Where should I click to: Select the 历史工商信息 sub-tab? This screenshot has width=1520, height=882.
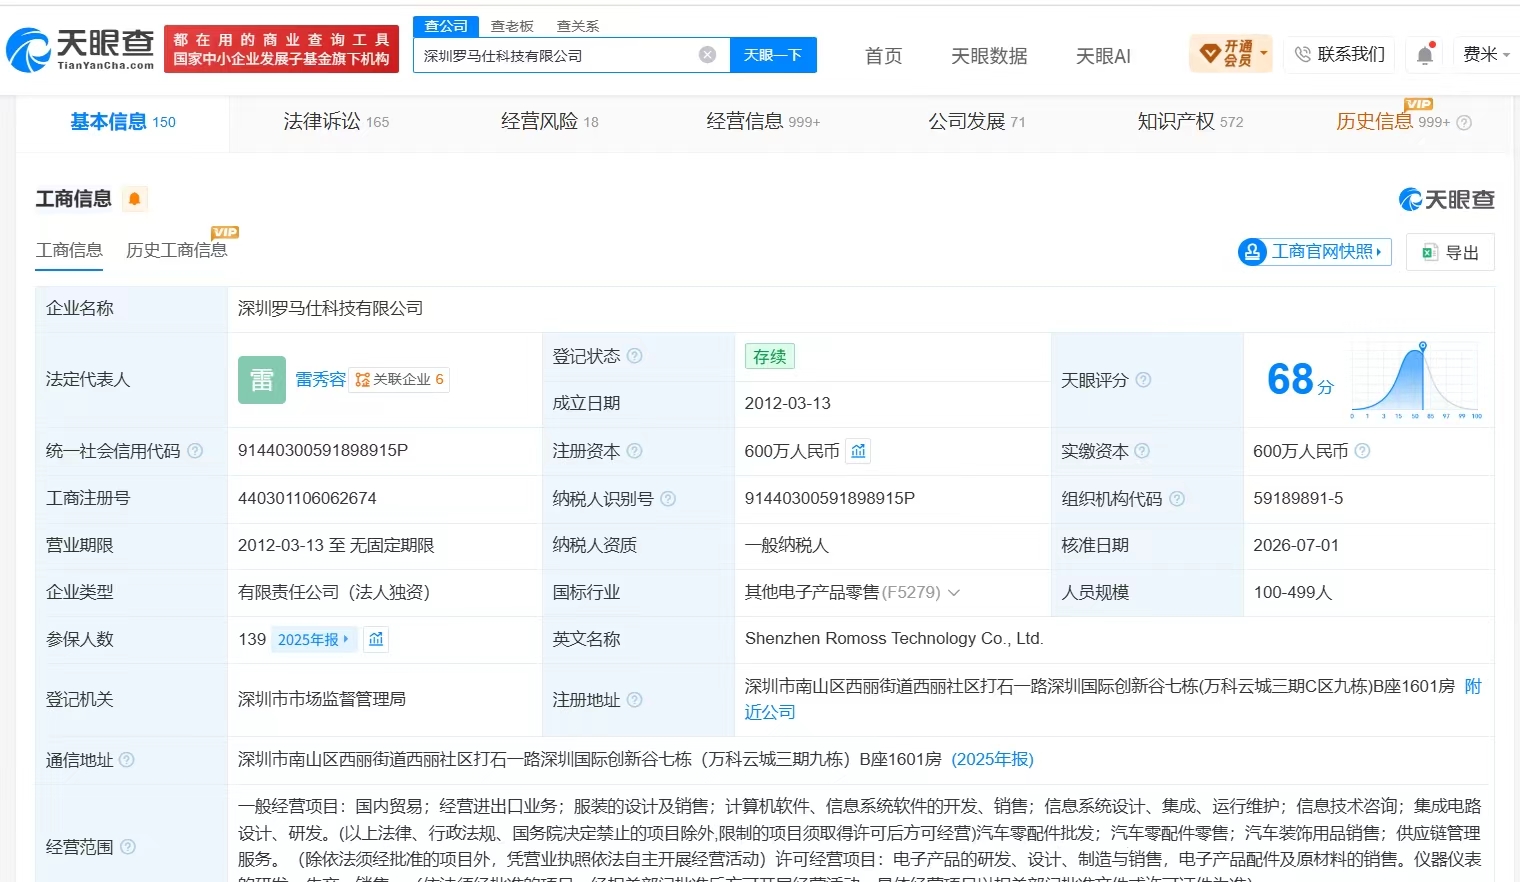177,250
